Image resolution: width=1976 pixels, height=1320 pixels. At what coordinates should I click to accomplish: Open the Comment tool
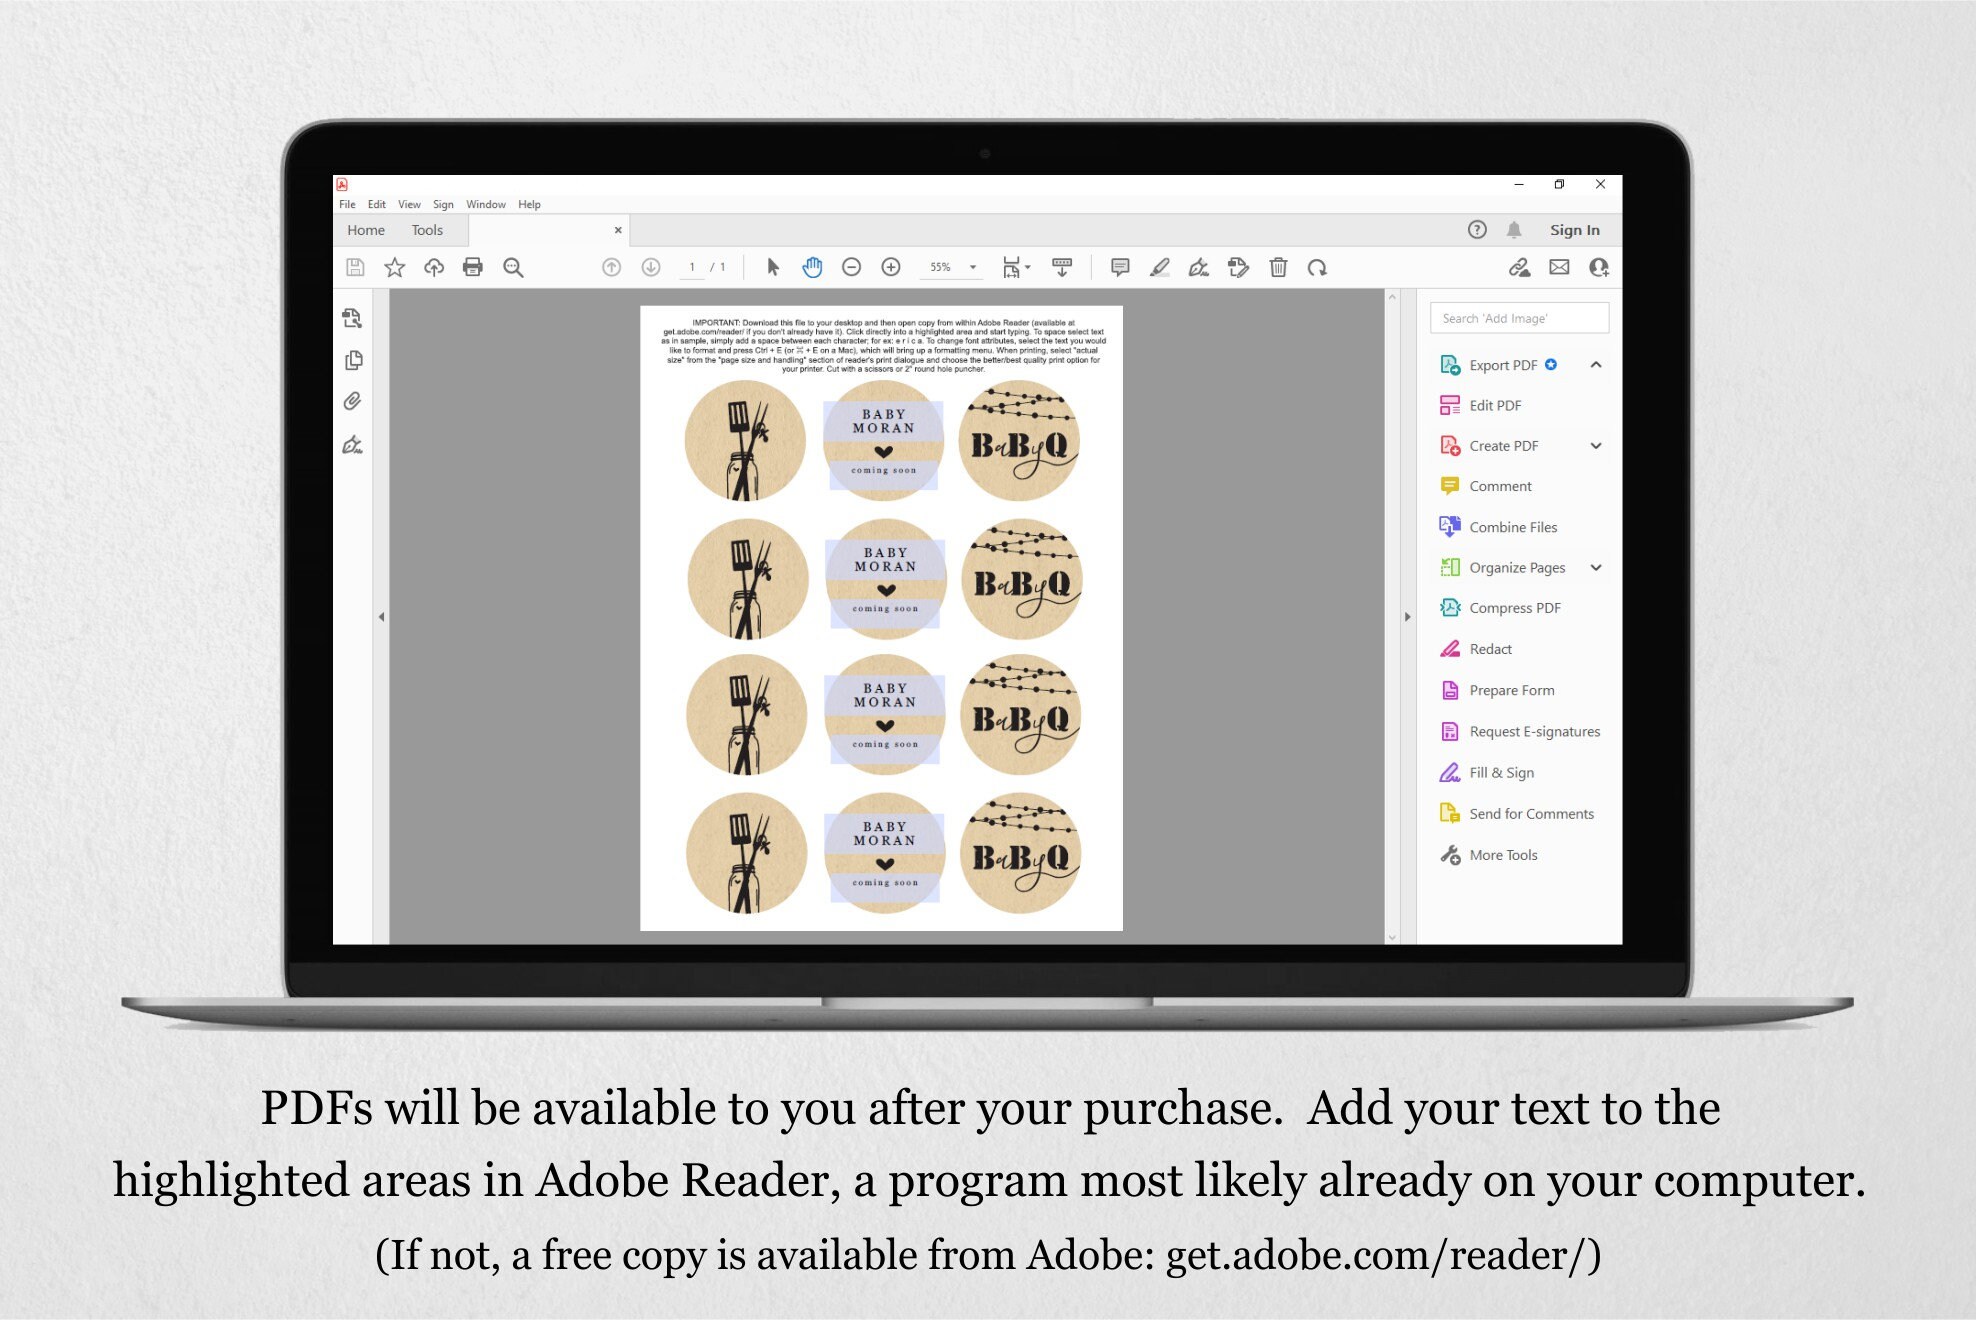[1486, 486]
